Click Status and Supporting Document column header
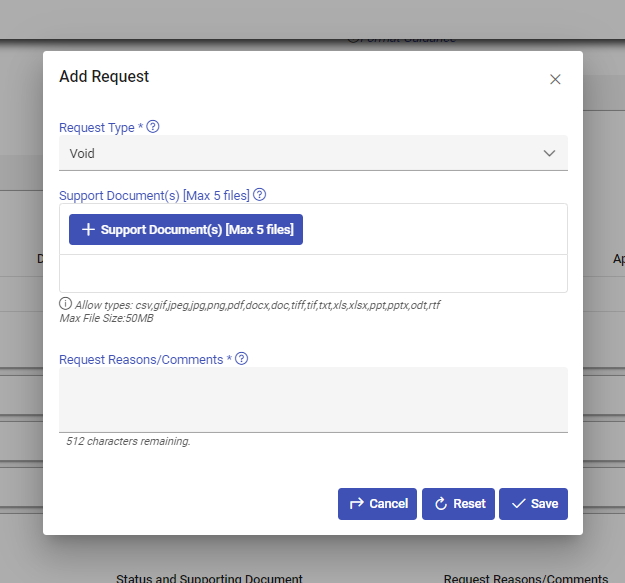Viewport: 625px width, 583px height. click(209, 578)
